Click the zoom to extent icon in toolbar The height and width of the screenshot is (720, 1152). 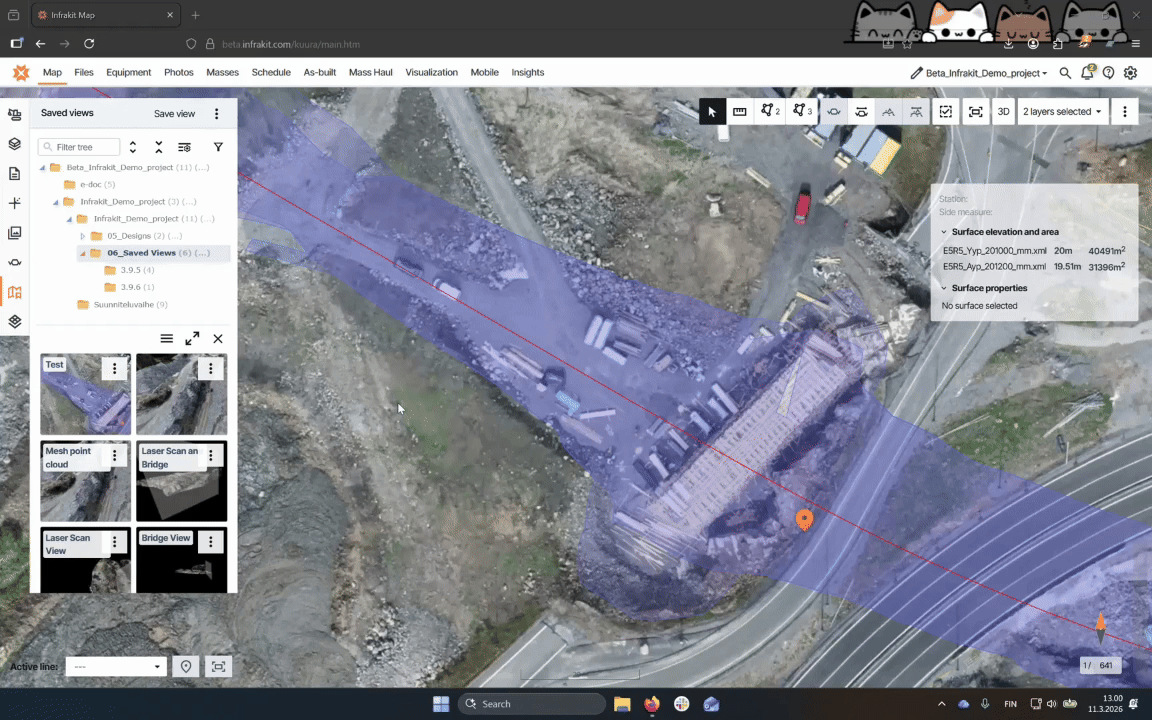click(x=975, y=112)
